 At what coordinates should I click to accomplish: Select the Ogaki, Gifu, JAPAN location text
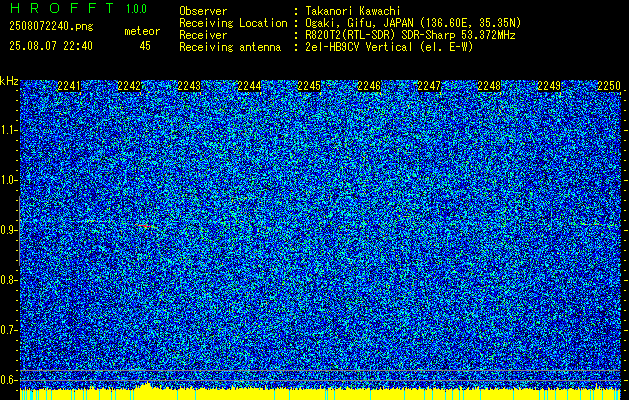pyautogui.click(x=413, y=23)
